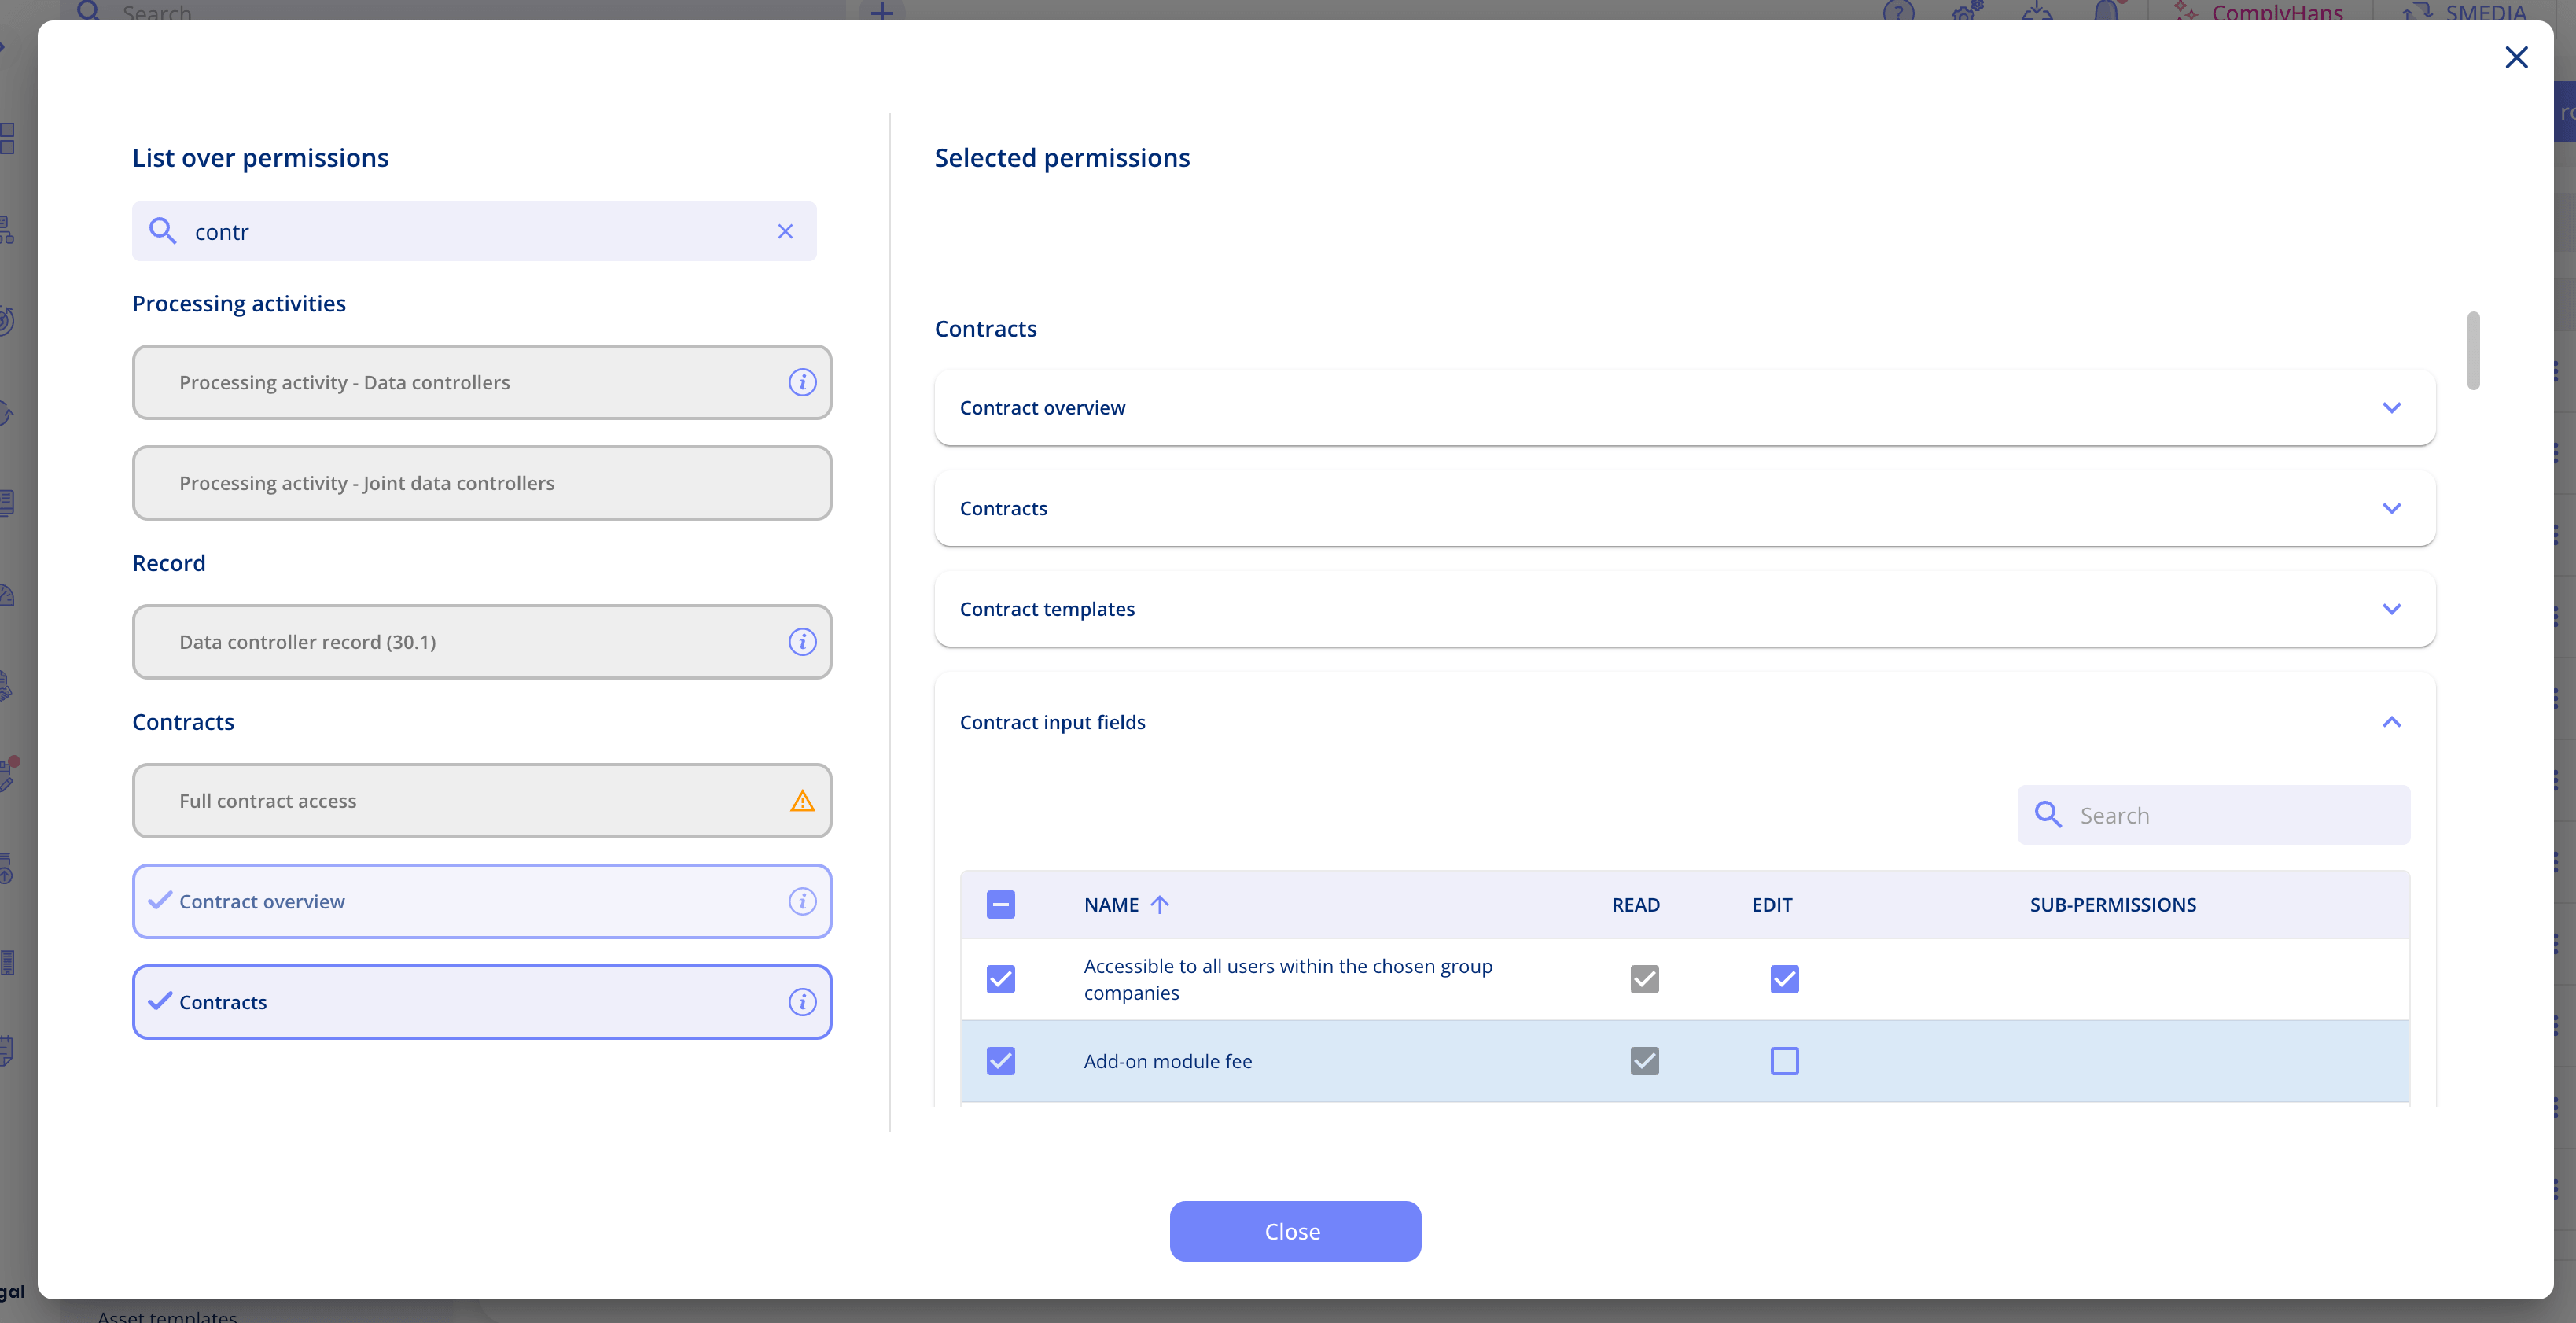Enable EDIT for Add-on module fee
Viewport: 2576px width, 1323px height.
[1784, 1060]
